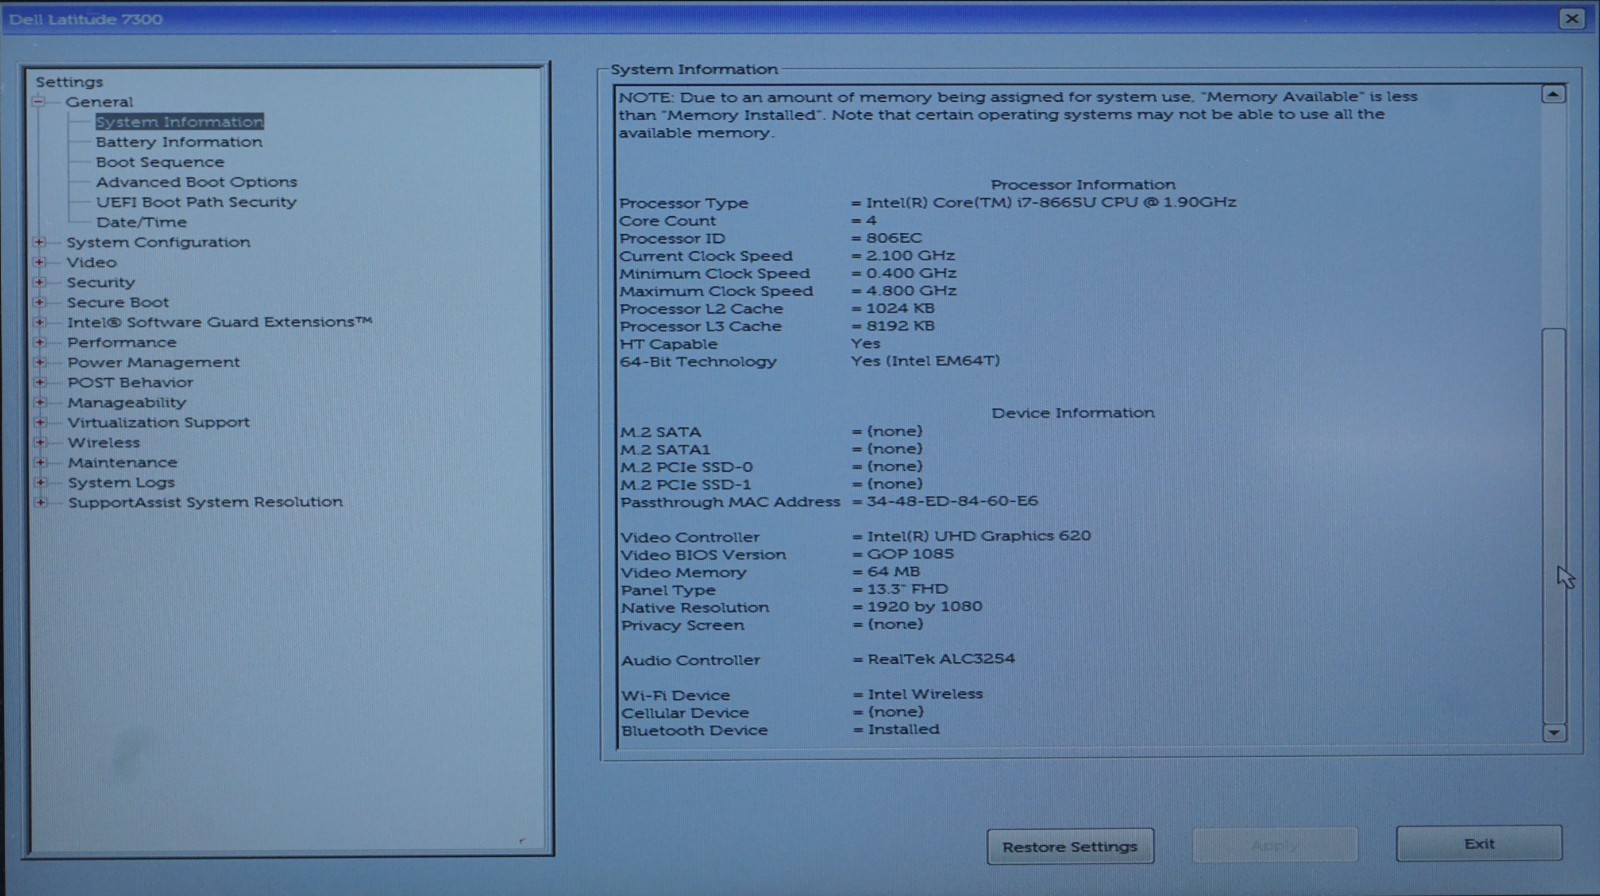Expand the Security node
Screen dimensions: 1600x896
click(x=39, y=282)
